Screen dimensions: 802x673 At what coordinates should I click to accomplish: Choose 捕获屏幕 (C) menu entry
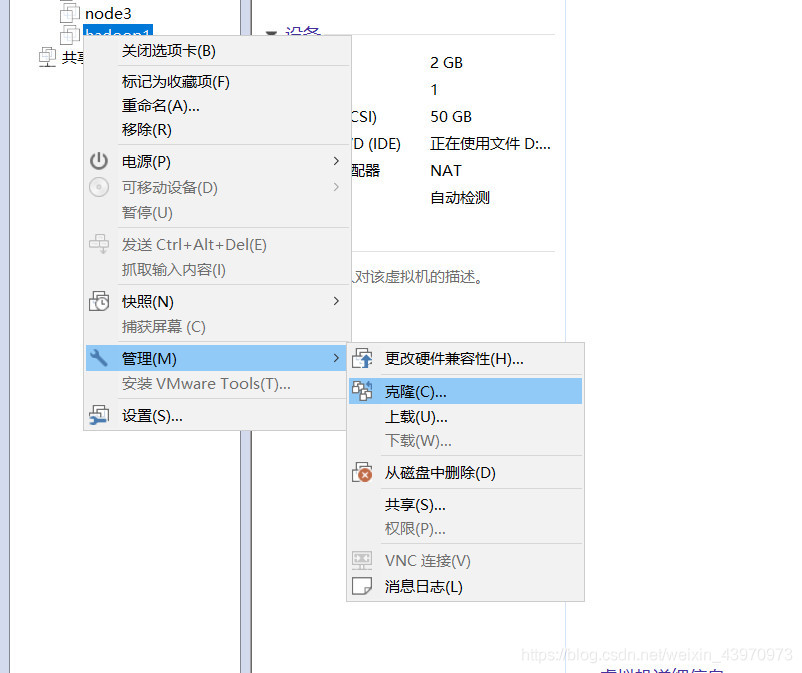[x=218, y=326]
